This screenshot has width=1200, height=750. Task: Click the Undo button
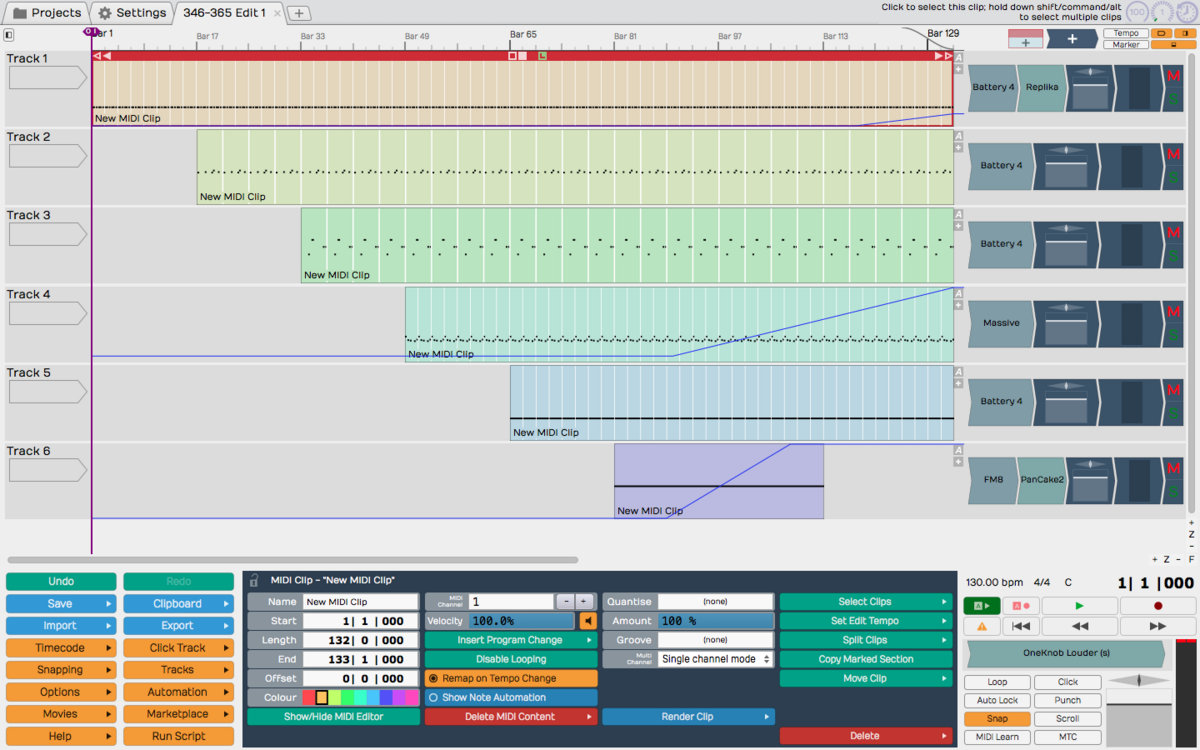tap(61, 581)
